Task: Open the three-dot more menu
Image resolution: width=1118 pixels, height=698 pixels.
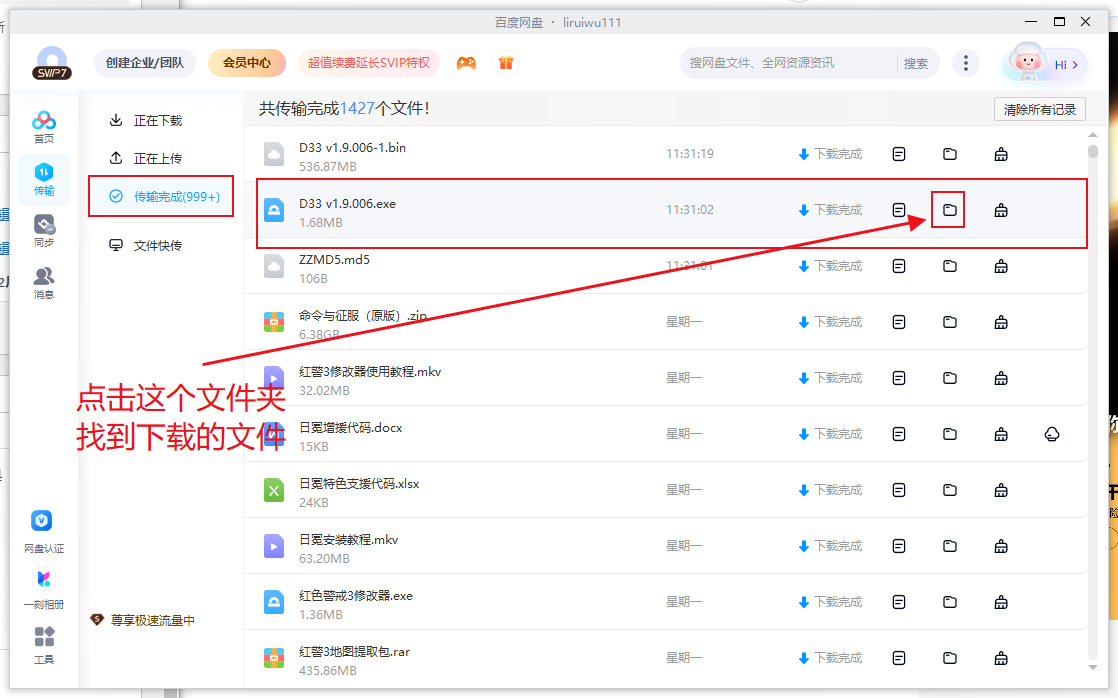Action: point(965,63)
